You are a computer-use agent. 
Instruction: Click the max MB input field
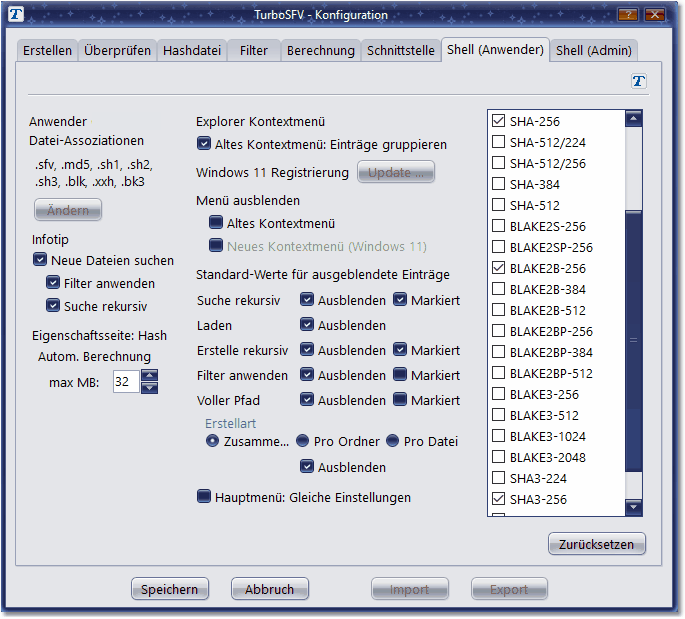point(126,381)
